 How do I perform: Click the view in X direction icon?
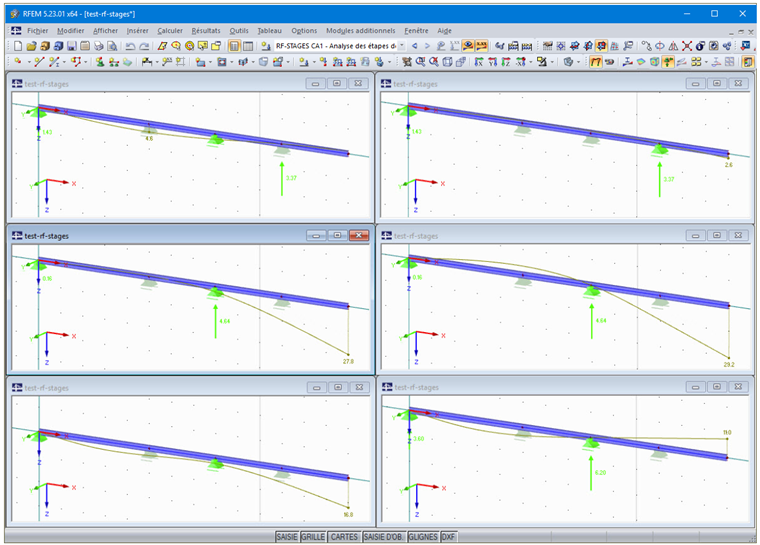pos(479,62)
